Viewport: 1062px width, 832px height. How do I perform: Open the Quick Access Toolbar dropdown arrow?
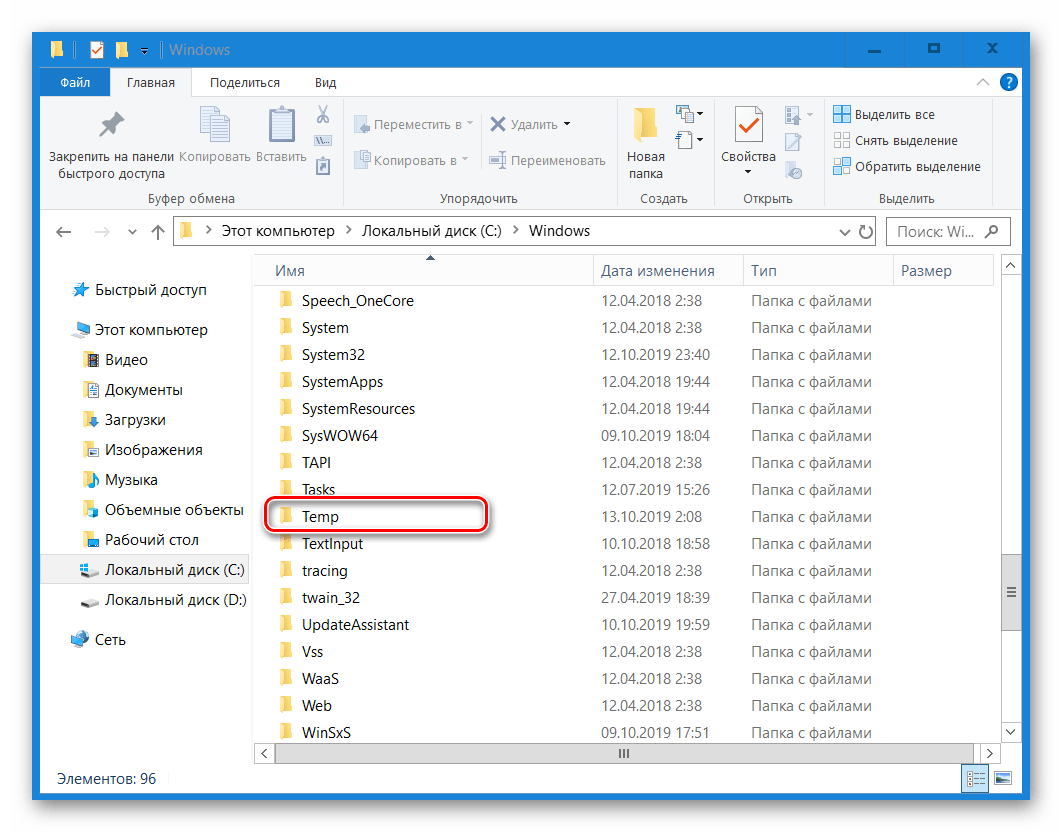[143, 49]
